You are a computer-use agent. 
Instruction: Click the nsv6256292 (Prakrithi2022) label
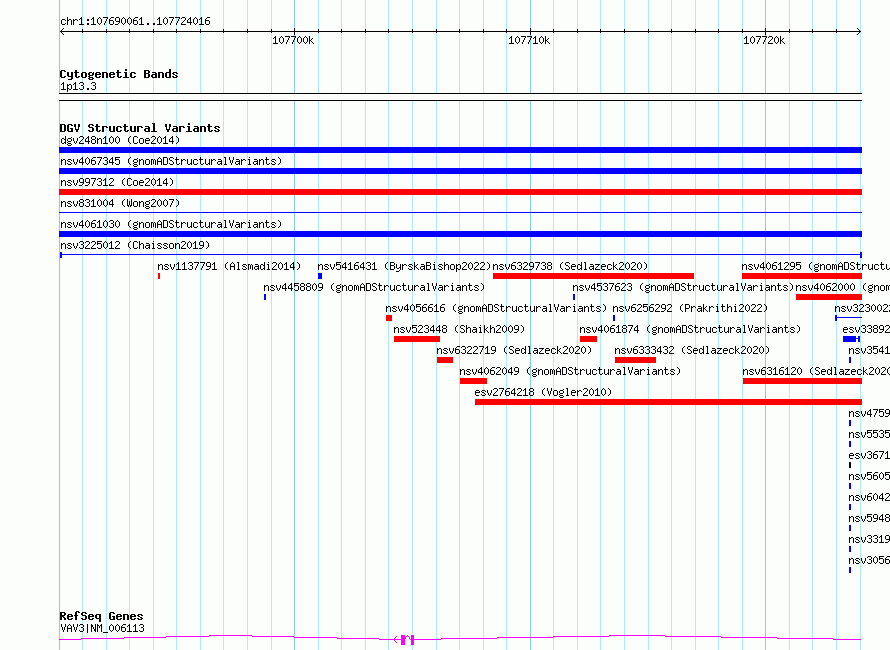coord(690,308)
